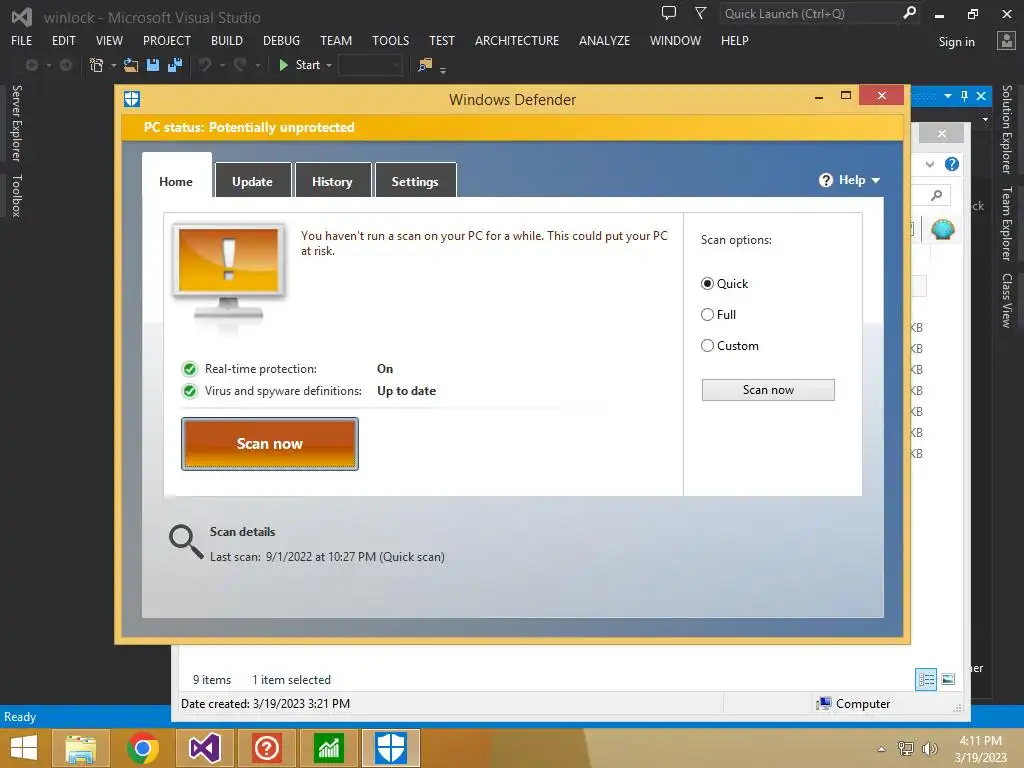Open the ARCHITECTURE menu
The width and height of the screenshot is (1024, 768).
[517, 40]
